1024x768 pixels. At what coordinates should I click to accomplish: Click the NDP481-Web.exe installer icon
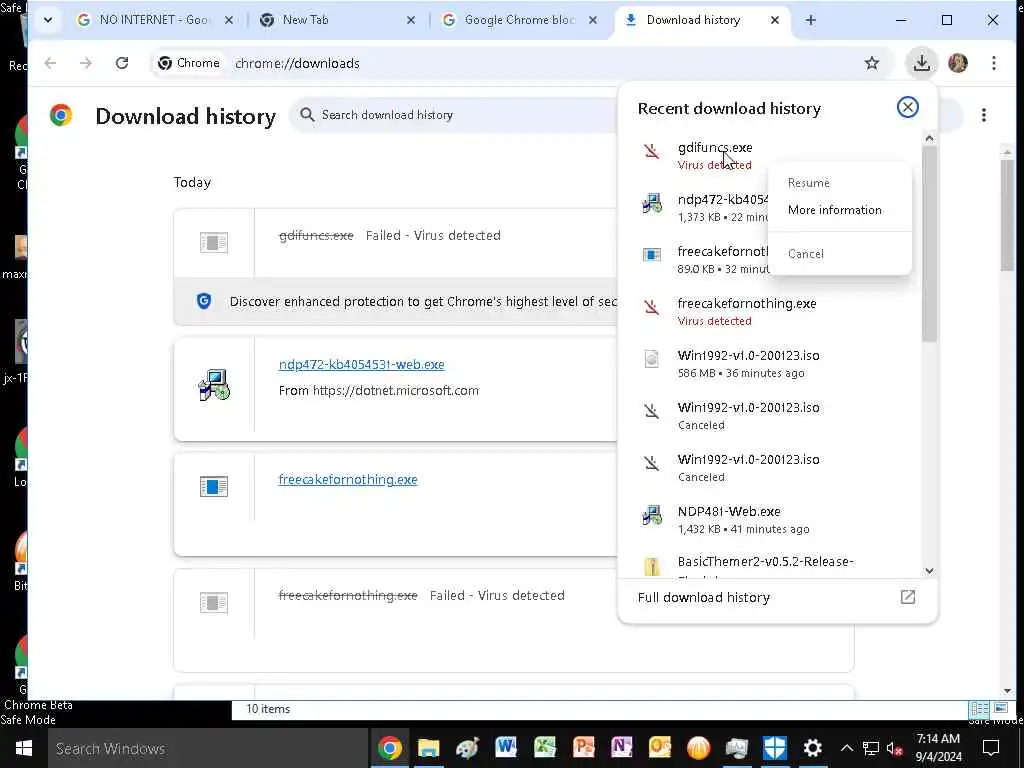click(652, 515)
